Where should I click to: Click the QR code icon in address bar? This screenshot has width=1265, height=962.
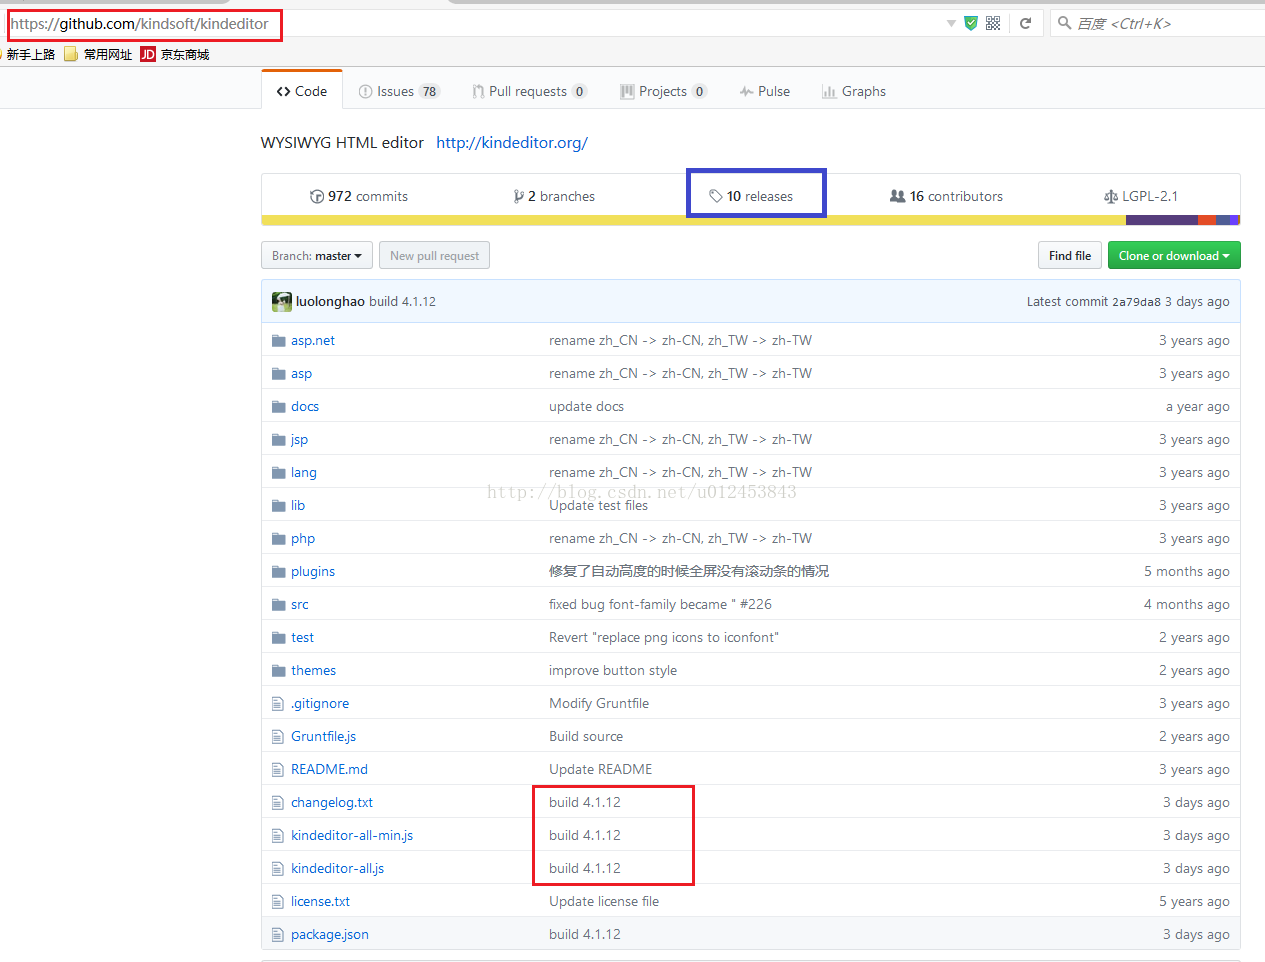993,23
